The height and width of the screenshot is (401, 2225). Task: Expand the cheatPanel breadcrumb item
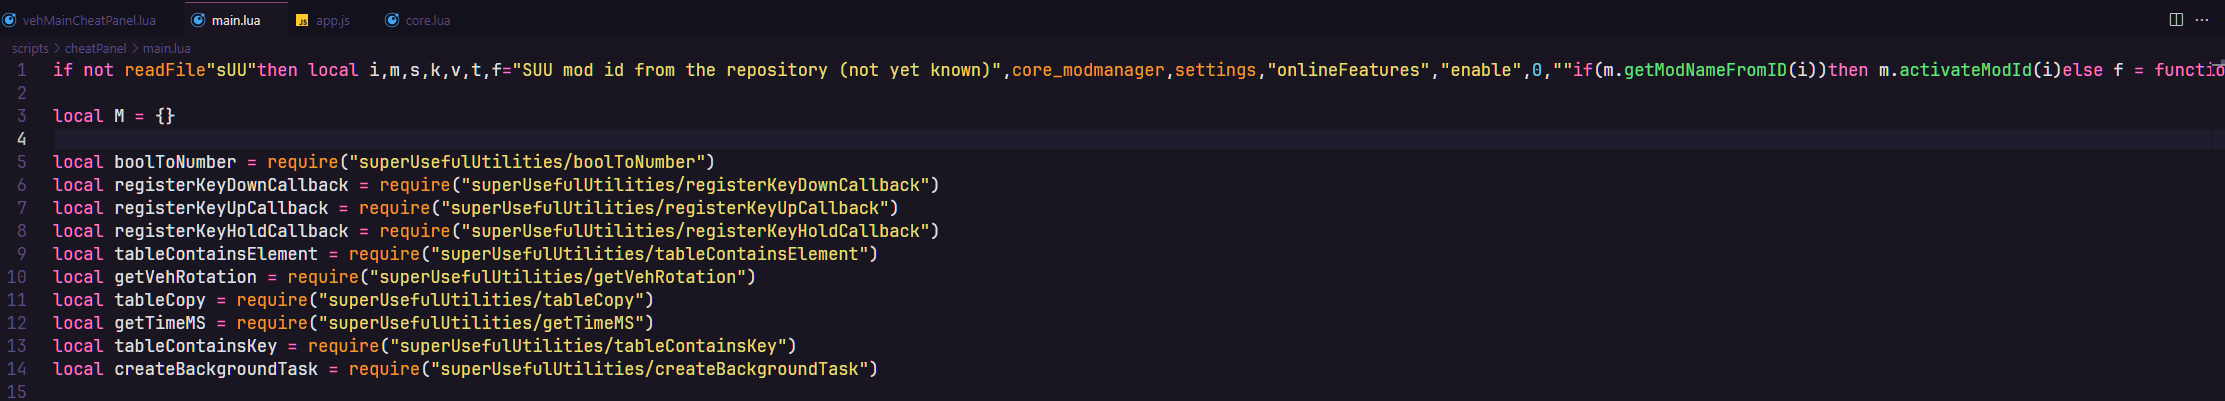(95, 48)
